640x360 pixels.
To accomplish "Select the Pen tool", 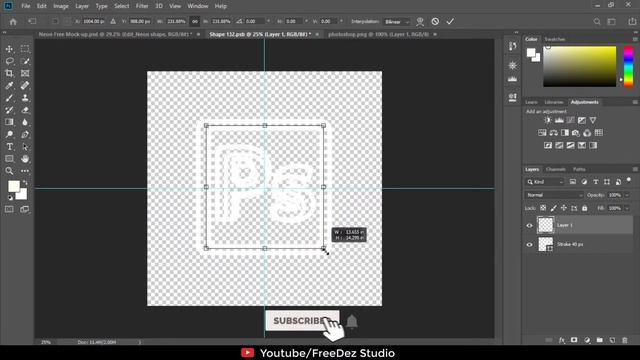I will (x=25, y=134).
